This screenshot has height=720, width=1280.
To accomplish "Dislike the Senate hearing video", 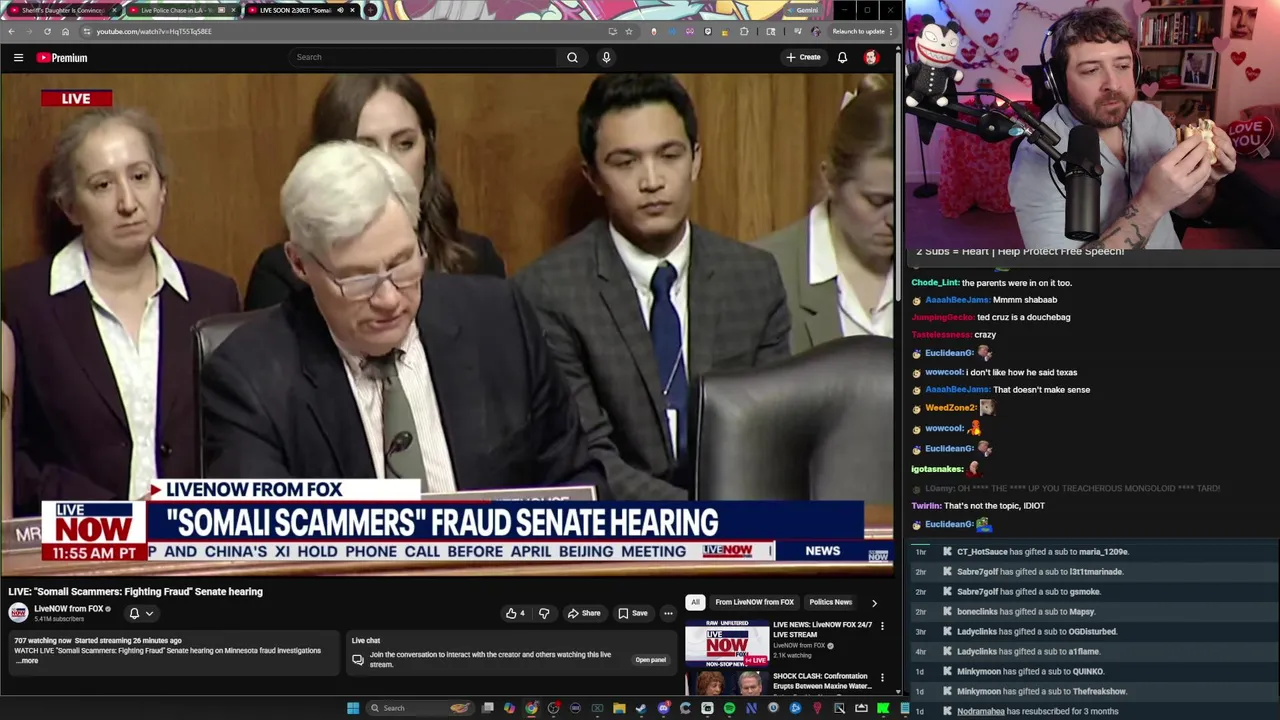I will coord(544,613).
